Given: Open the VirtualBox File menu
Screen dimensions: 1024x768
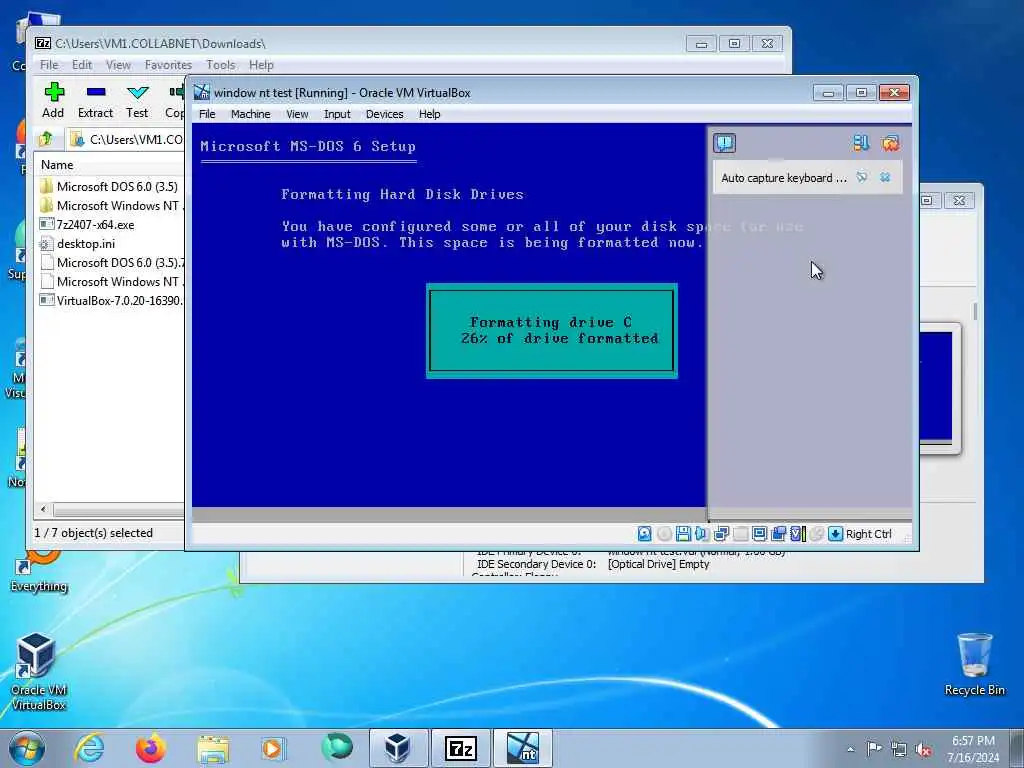Looking at the screenshot, I should click(207, 114).
